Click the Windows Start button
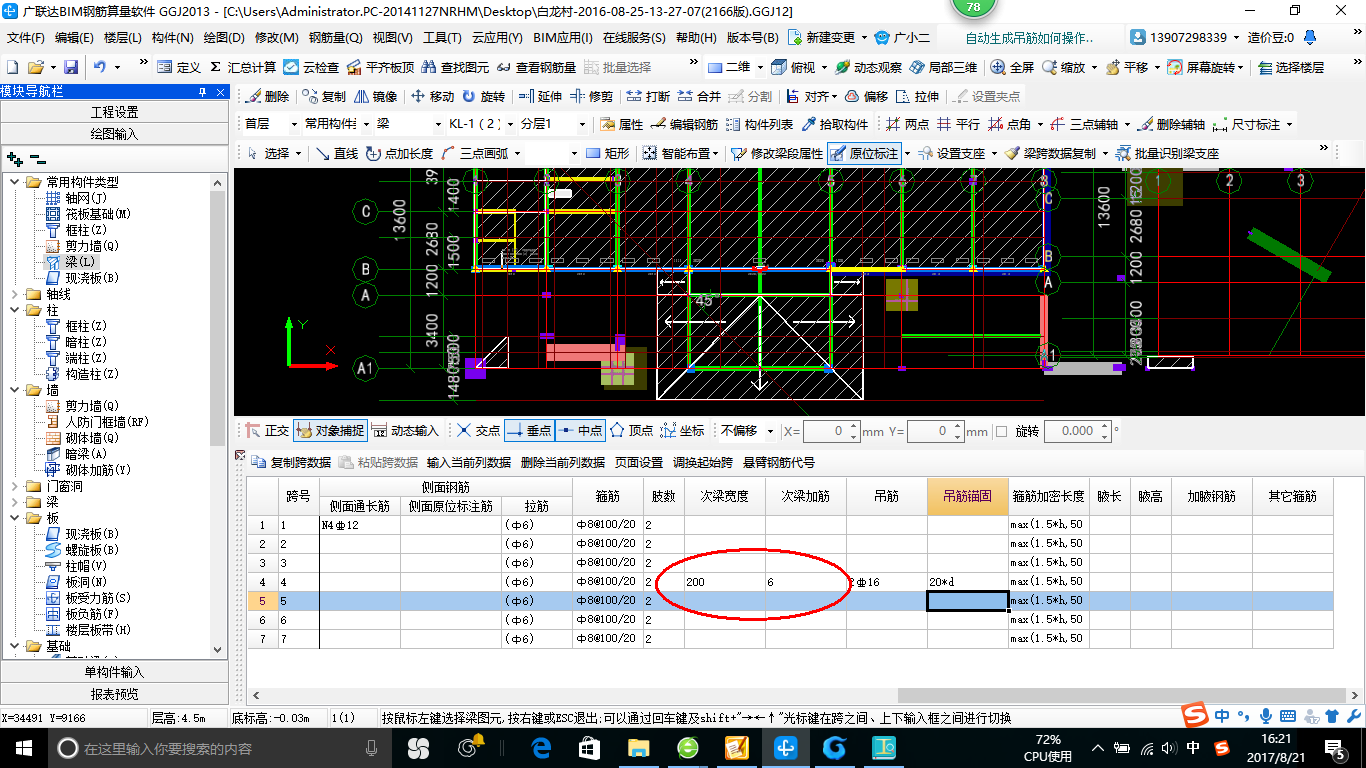The width and height of the screenshot is (1366, 768). [22, 748]
